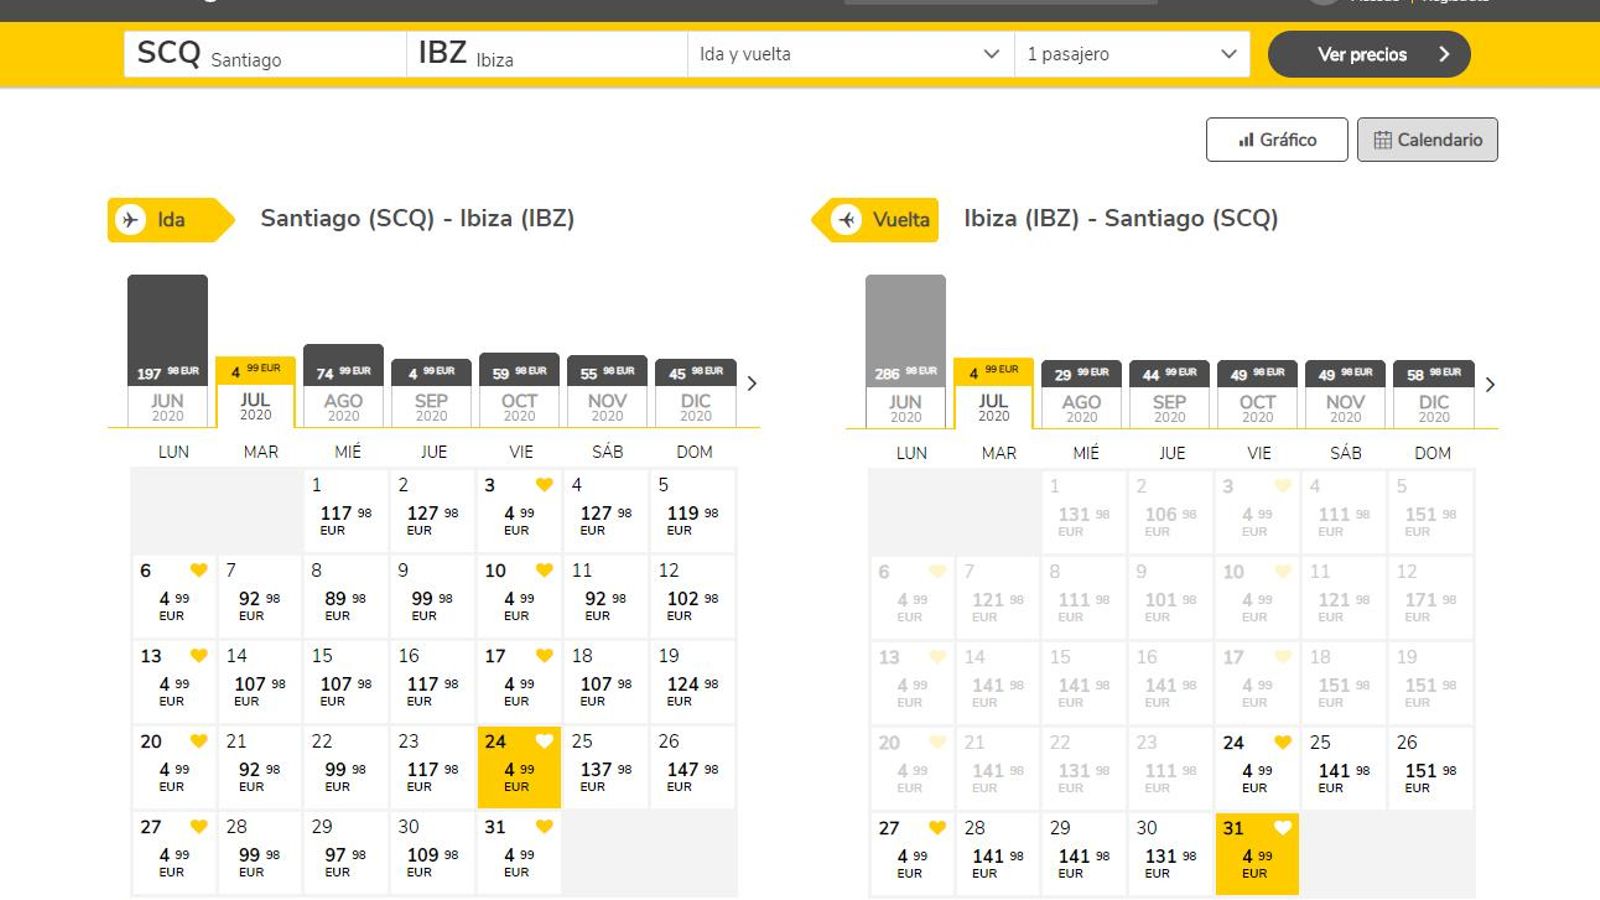Select AGO 2020 in outbound months
Screen dimensions: 1600x900
(x=343, y=406)
